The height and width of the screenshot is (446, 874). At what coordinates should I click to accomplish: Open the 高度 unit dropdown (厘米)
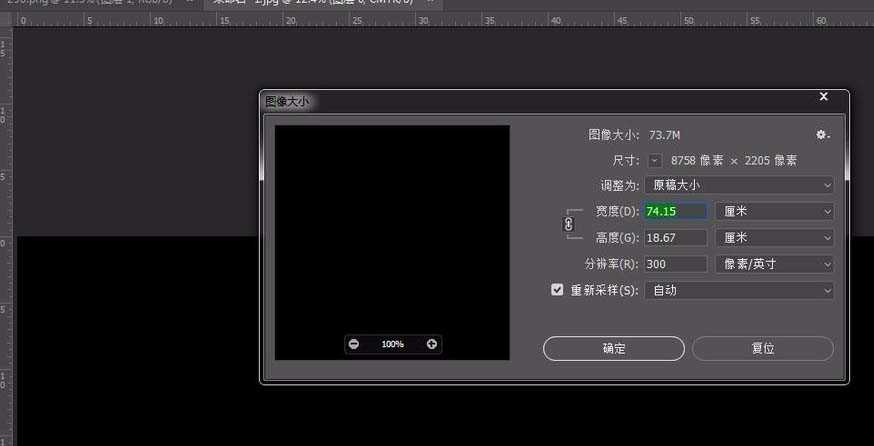(774, 238)
